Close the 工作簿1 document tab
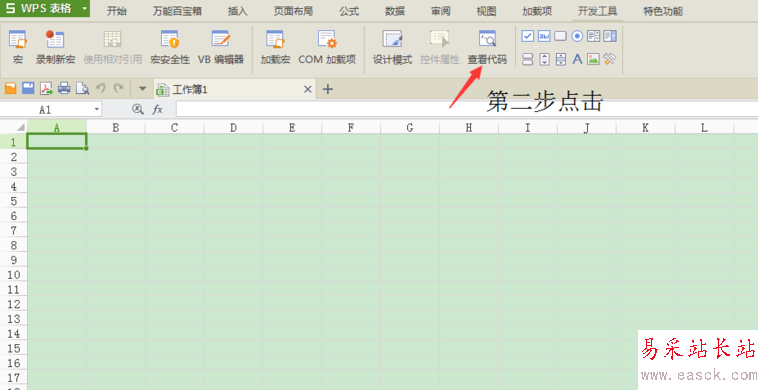This screenshot has width=758, height=390. click(x=307, y=89)
